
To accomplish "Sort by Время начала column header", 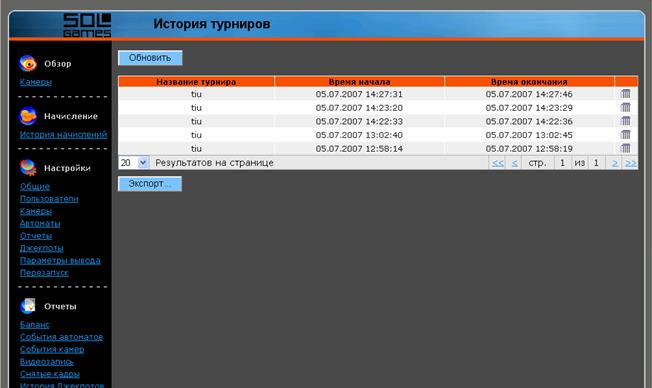I will click(x=359, y=82).
